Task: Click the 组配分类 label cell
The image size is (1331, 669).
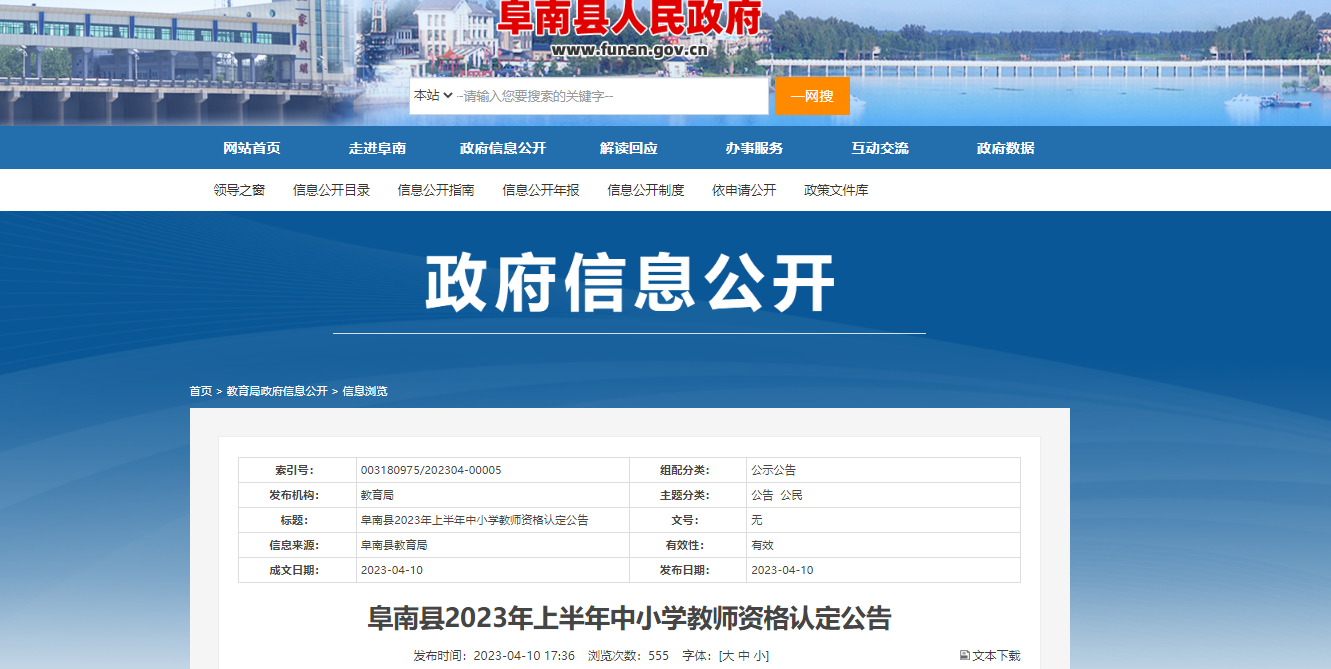Action: 688,470
